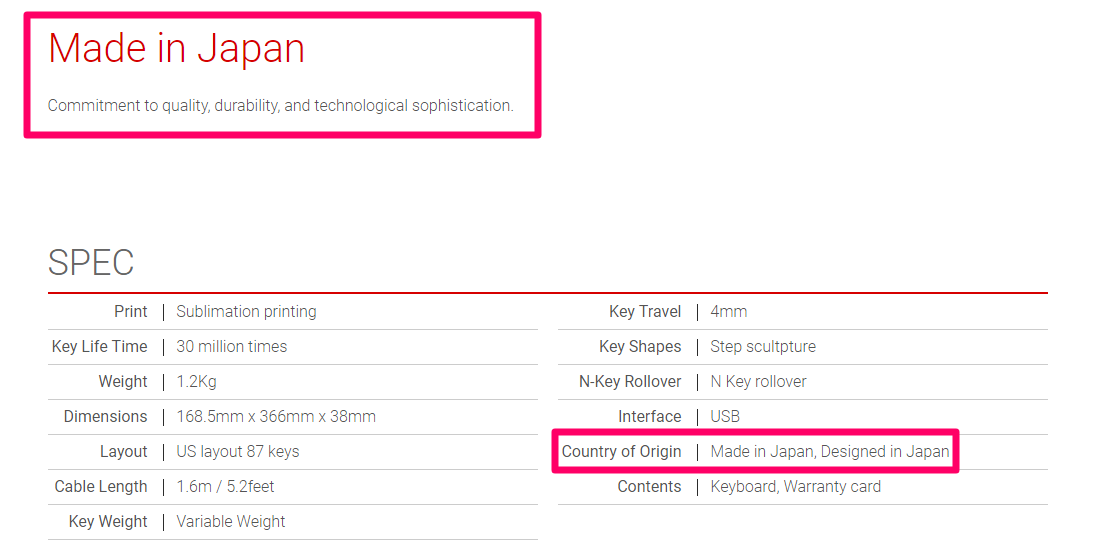The height and width of the screenshot is (560, 1116).
Task: Click the "Keyboard, Warranty card" contents value
Action: point(795,487)
